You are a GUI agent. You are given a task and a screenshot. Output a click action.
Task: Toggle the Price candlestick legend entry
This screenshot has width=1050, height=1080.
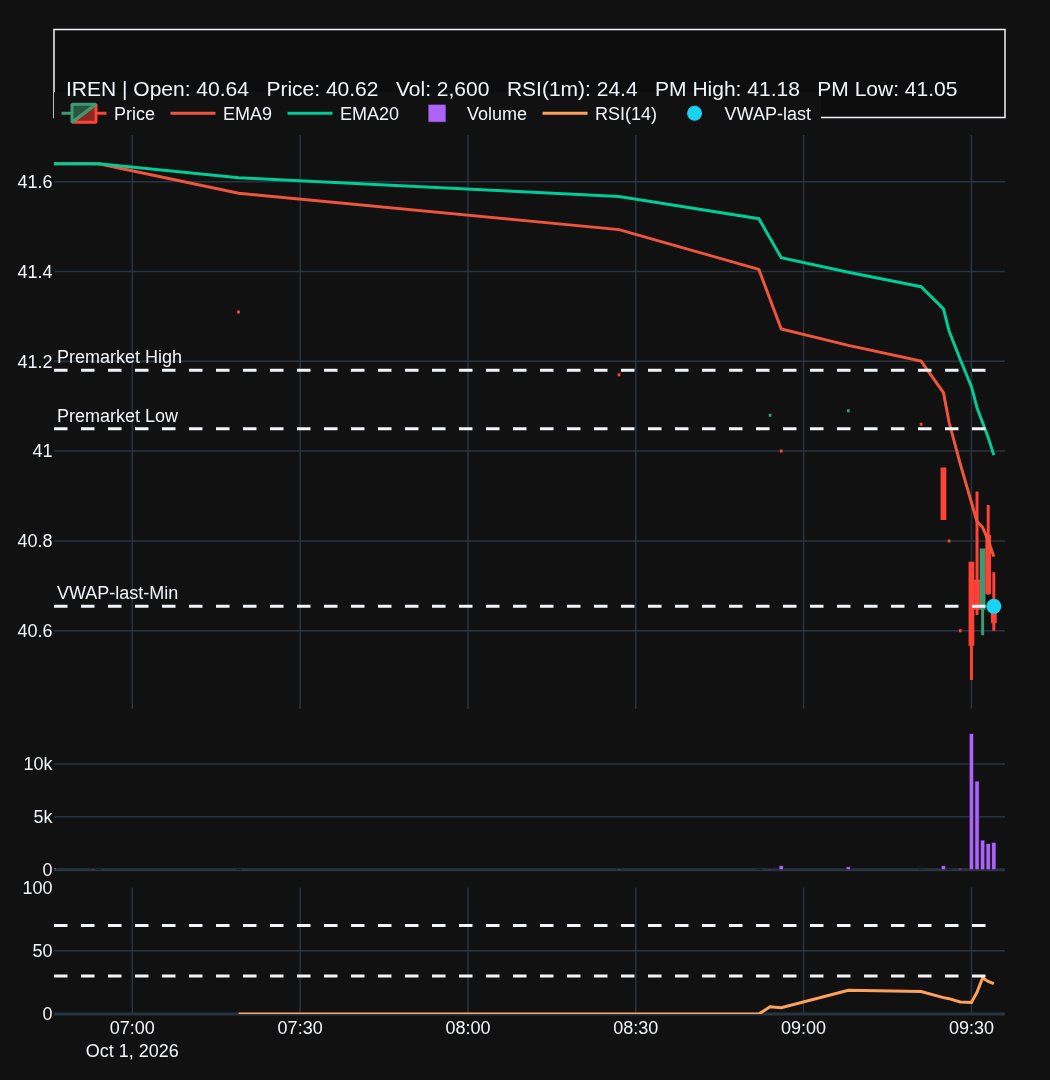pyautogui.click(x=108, y=114)
